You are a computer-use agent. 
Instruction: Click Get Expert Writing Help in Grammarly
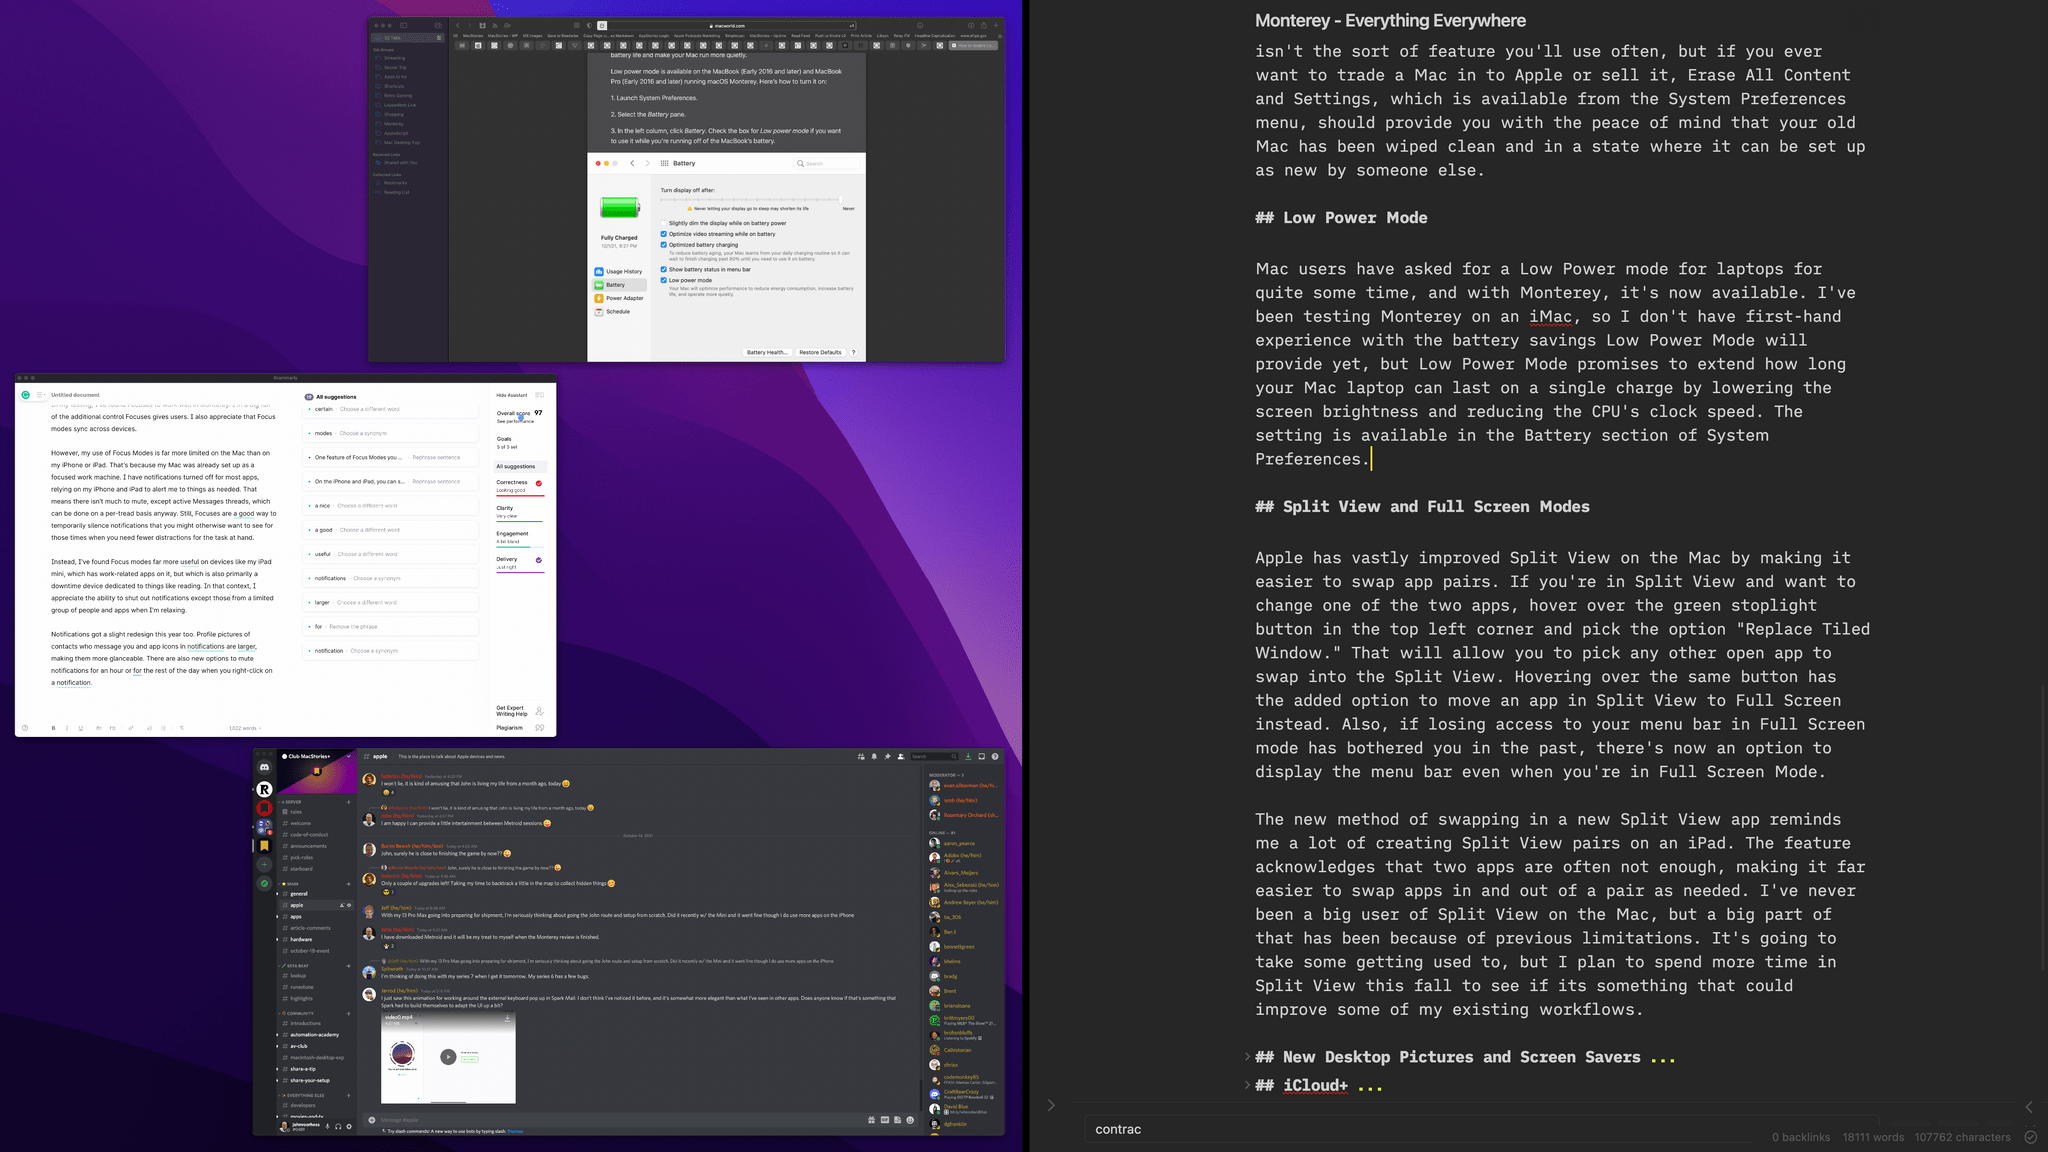[519, 711]
